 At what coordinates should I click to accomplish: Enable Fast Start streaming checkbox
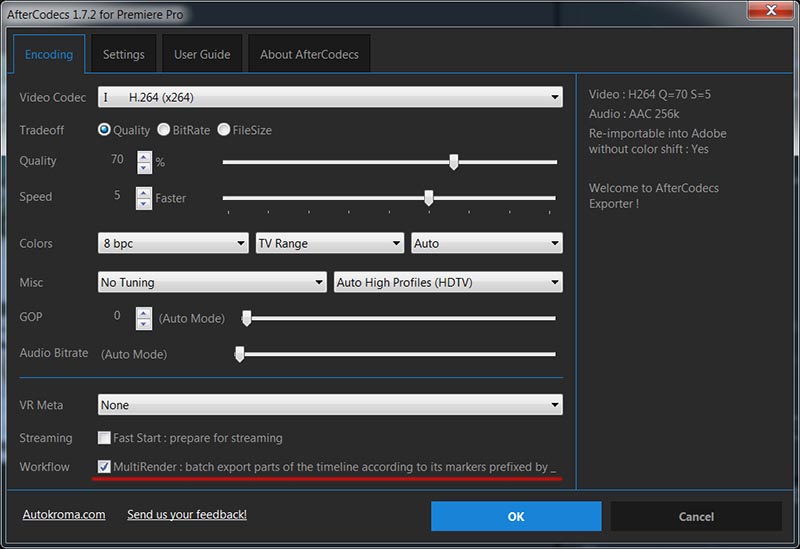pyautogui.click(x=104, y=438)
